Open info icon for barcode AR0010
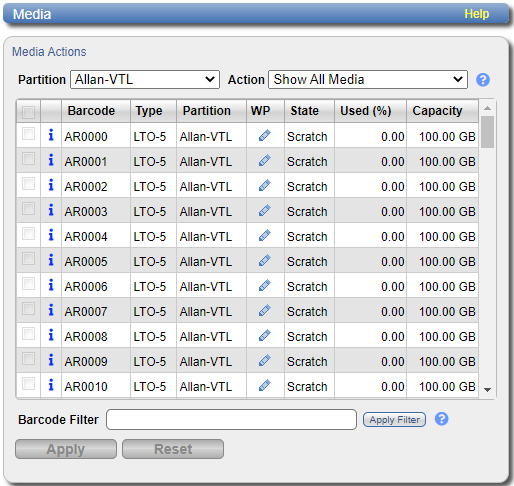 51,385
